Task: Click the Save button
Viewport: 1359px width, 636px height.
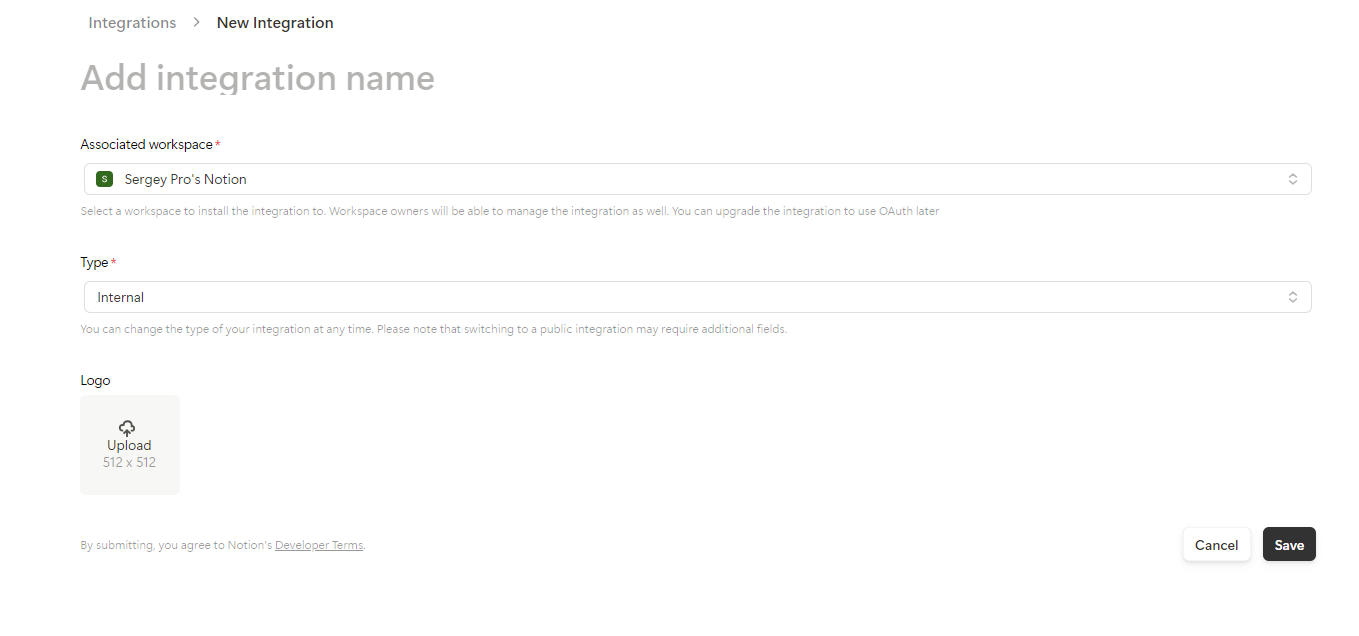Action: tap(1289, 545)
